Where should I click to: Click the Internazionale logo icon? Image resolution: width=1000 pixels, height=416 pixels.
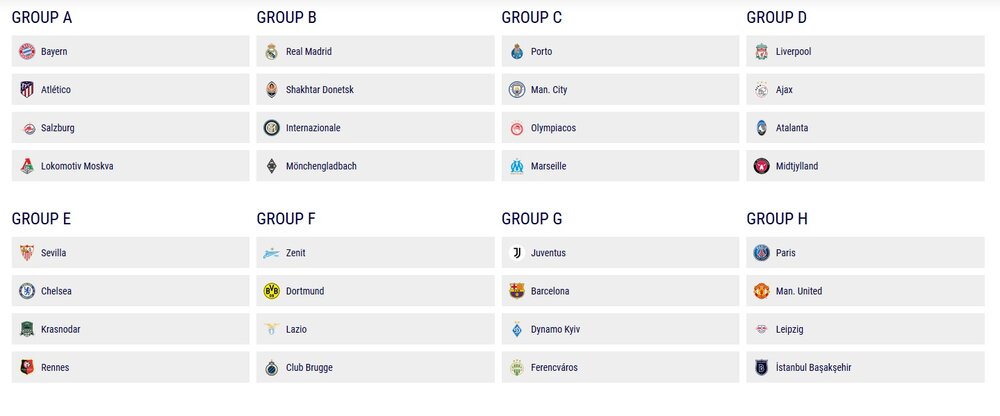coord(272,128)
